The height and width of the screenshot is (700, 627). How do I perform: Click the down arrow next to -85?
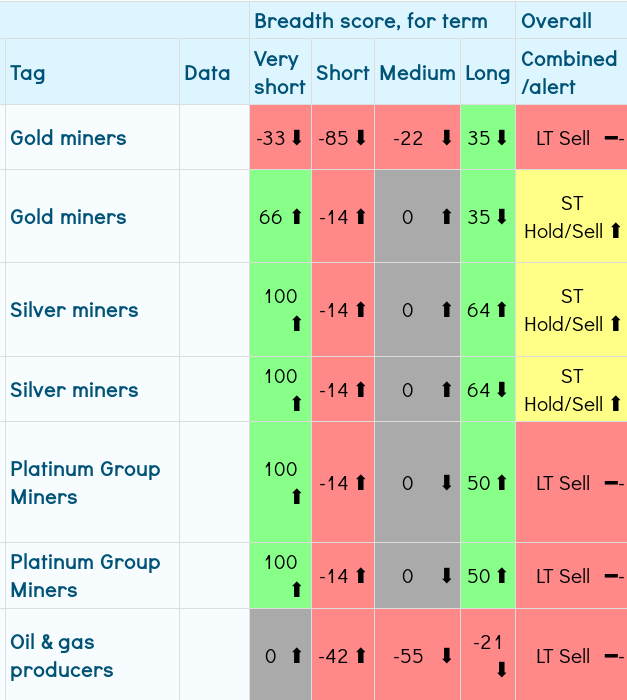pyautogui.click(x=360, y=138)
